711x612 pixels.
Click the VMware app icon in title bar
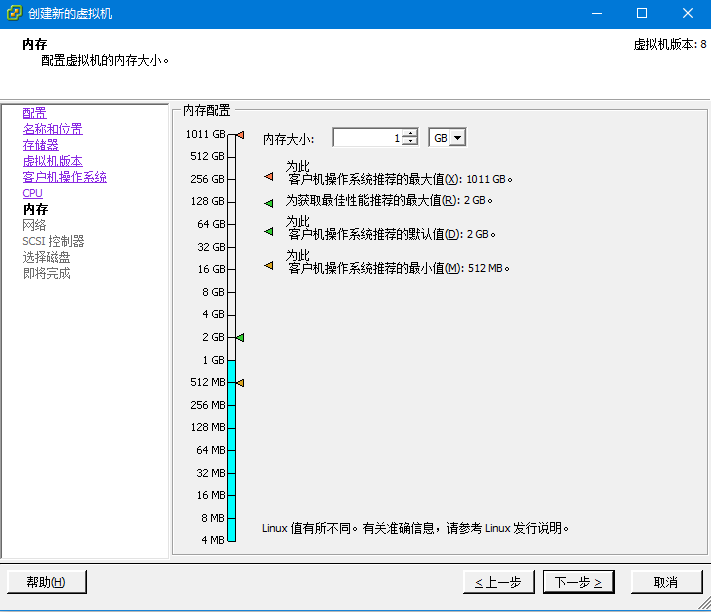(x=14, y=13)
